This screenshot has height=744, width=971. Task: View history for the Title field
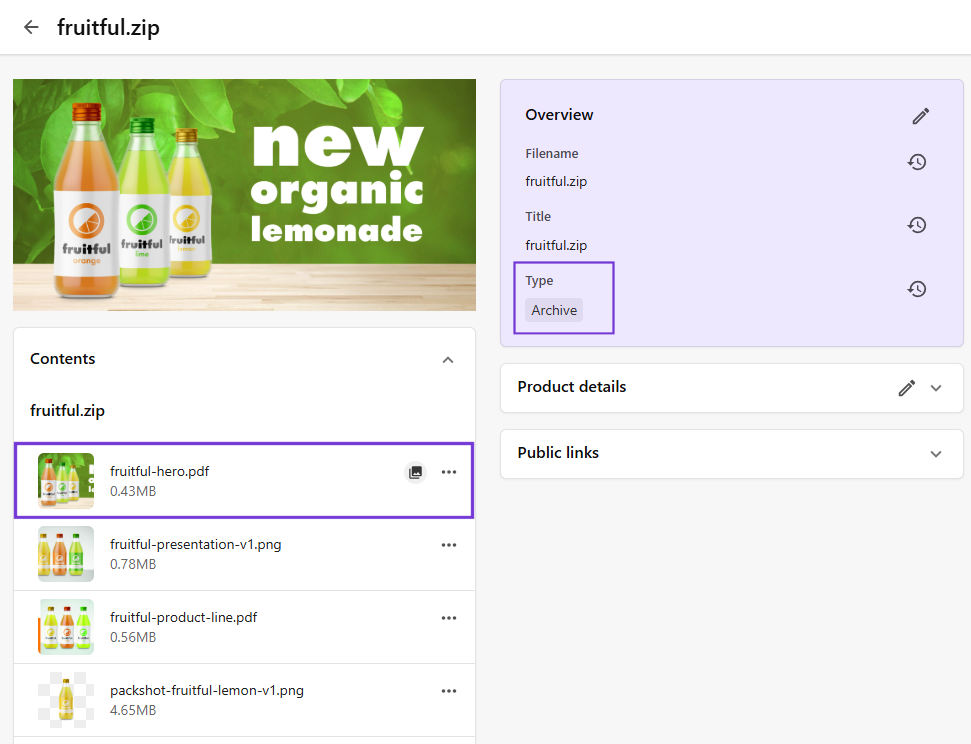point(917,225)
